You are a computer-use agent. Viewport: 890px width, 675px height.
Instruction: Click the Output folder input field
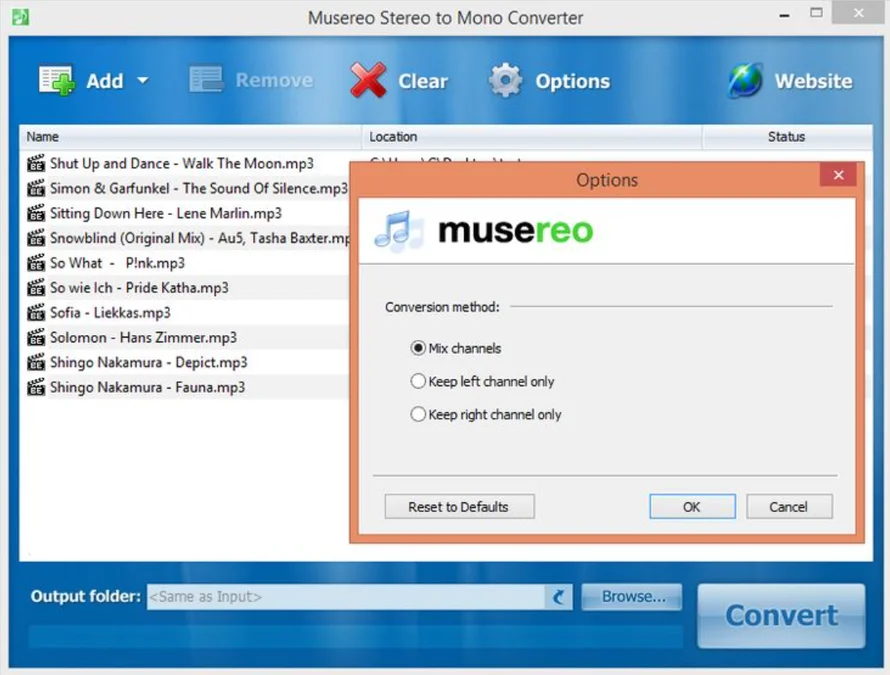(x=346, y=597)
